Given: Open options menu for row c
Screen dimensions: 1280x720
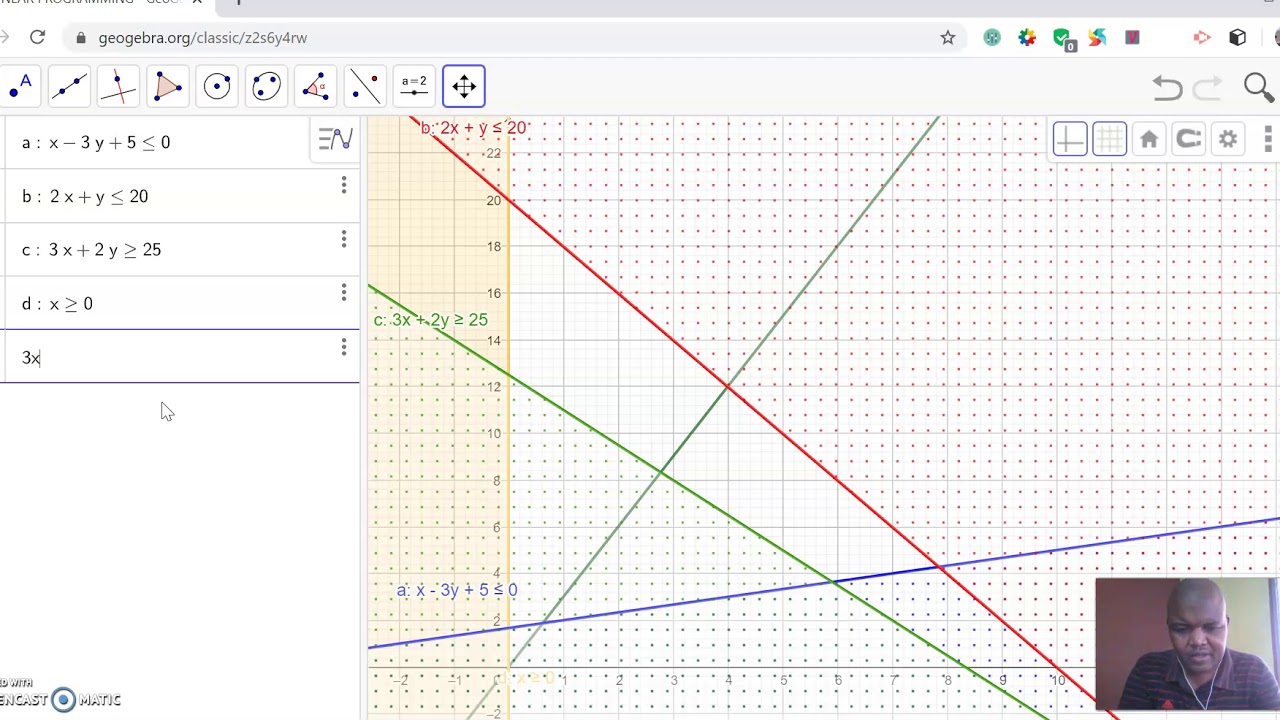Looking at the screenshot, I should click(x=344, y=240).
